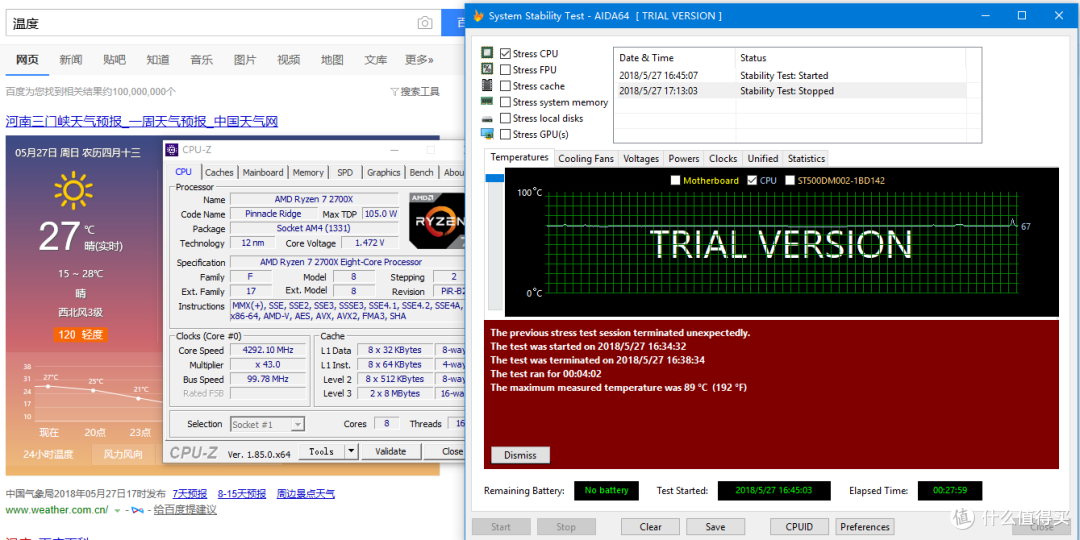Open the Bench tab in CPU-Z
The height and width of the screenshot is (540, 1080).
coord(422,172)
